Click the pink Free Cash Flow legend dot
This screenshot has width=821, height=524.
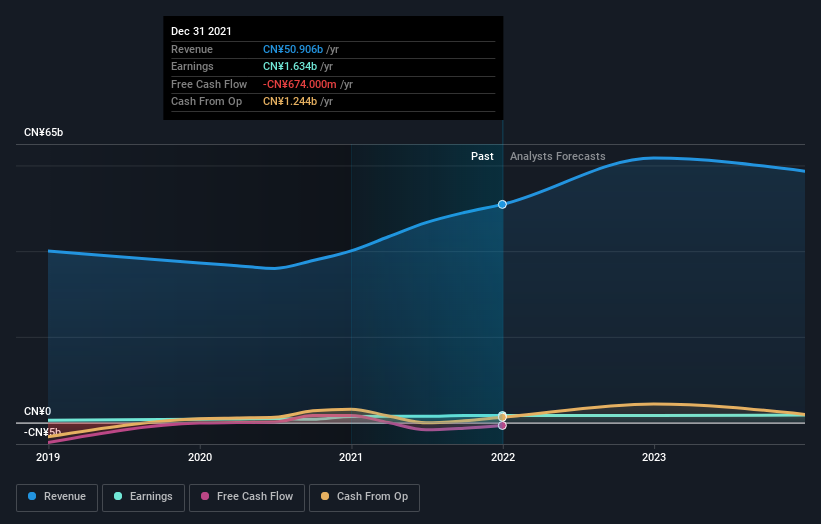205,496
